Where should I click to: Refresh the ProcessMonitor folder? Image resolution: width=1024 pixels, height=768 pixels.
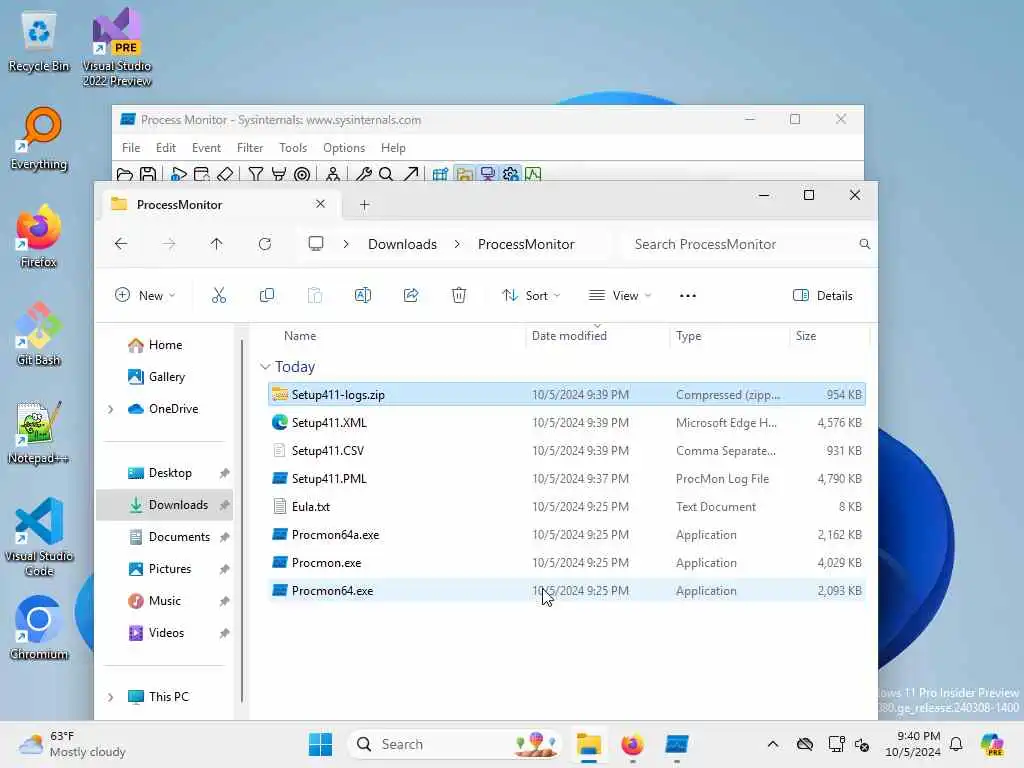[x=264, y=244]
